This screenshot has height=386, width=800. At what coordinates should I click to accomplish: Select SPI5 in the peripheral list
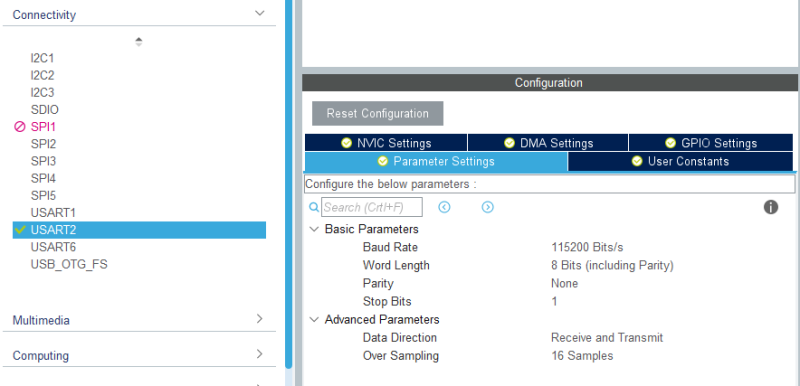click(43, 195)
